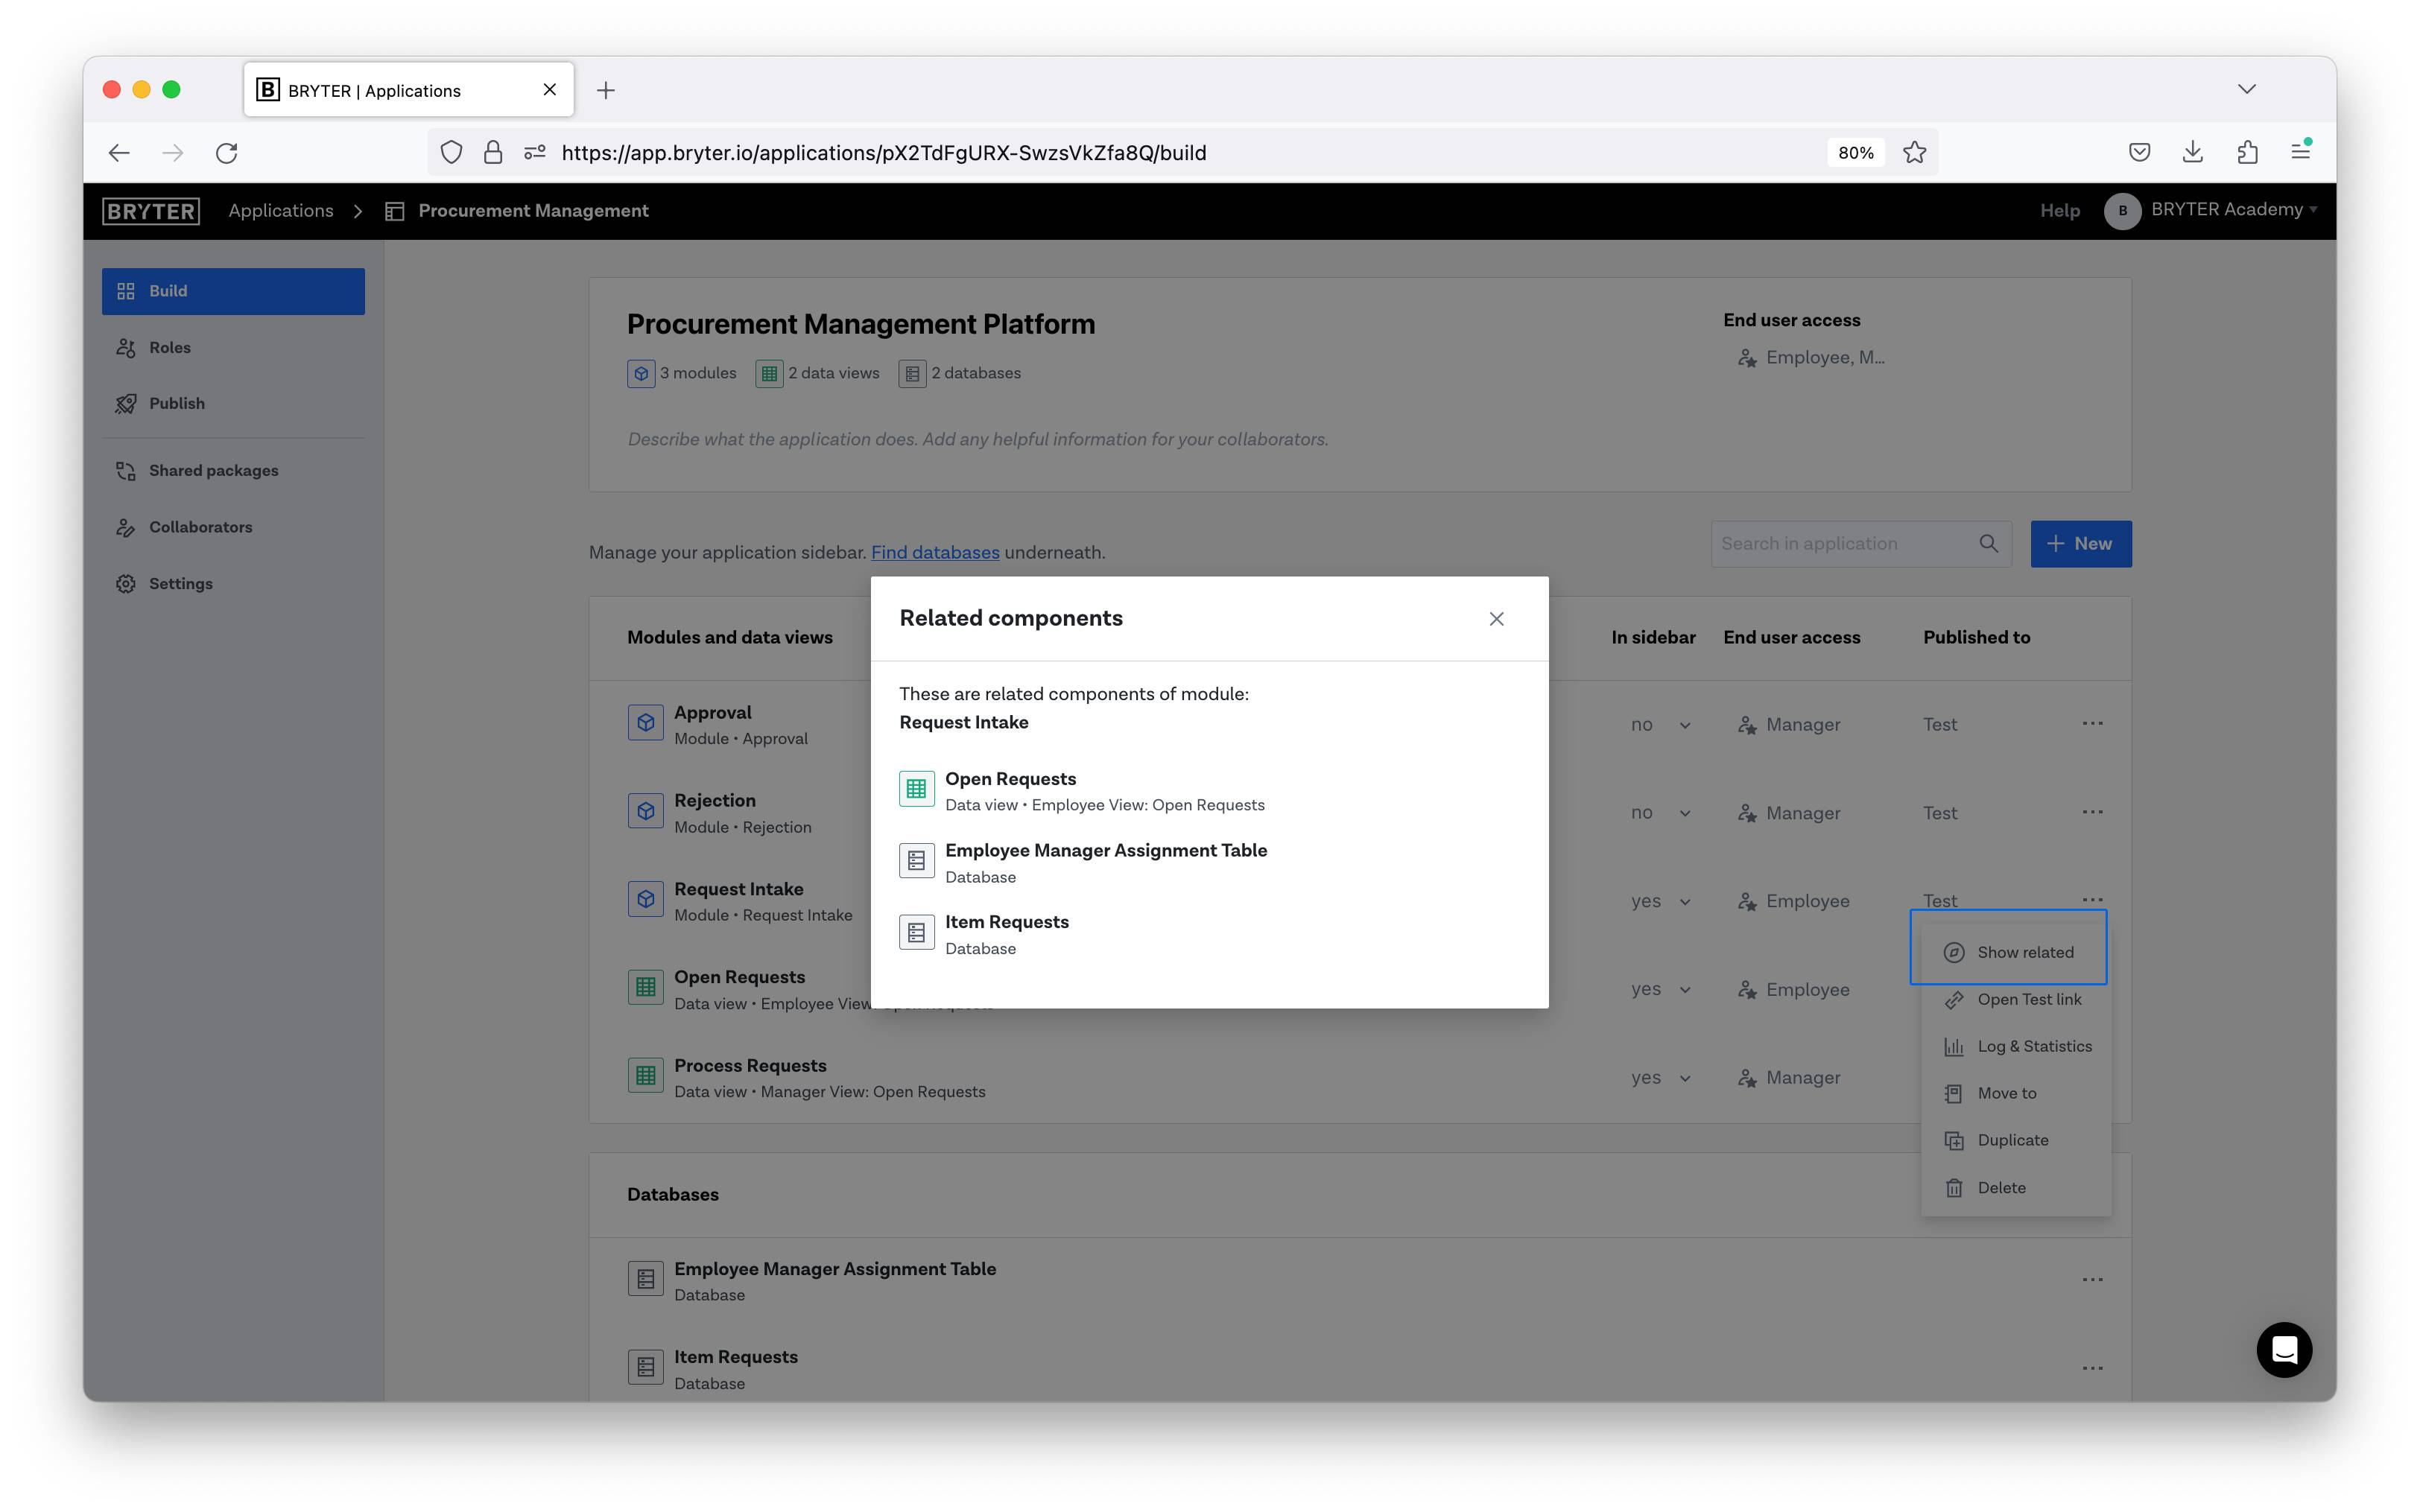Image resolution: width=2420 pixels, height=1512 pixels.
Task: Click the New button
Action: [x=2081, y=543]
